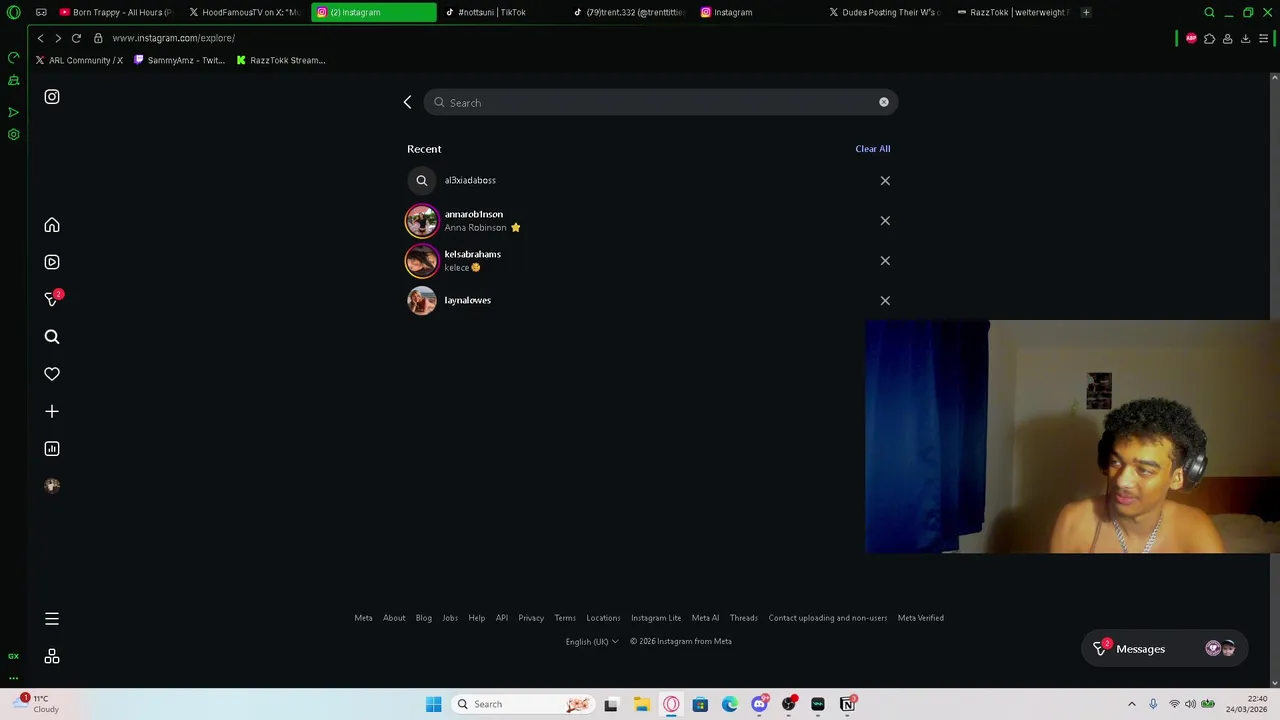The width and height of the screenshot is (1280, 720).
Task: Open the Messages floating button
Action: click(x=1165, y=649)
